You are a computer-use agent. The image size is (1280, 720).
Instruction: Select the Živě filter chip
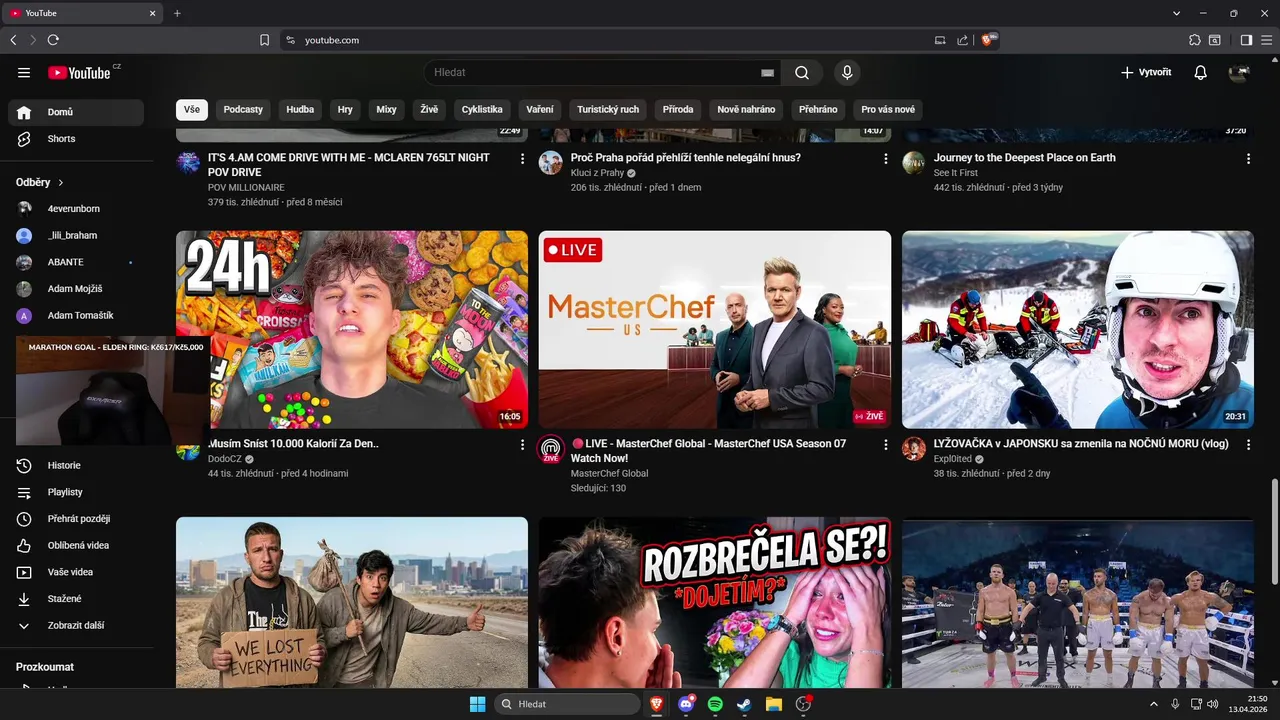(x=429, y=109)
